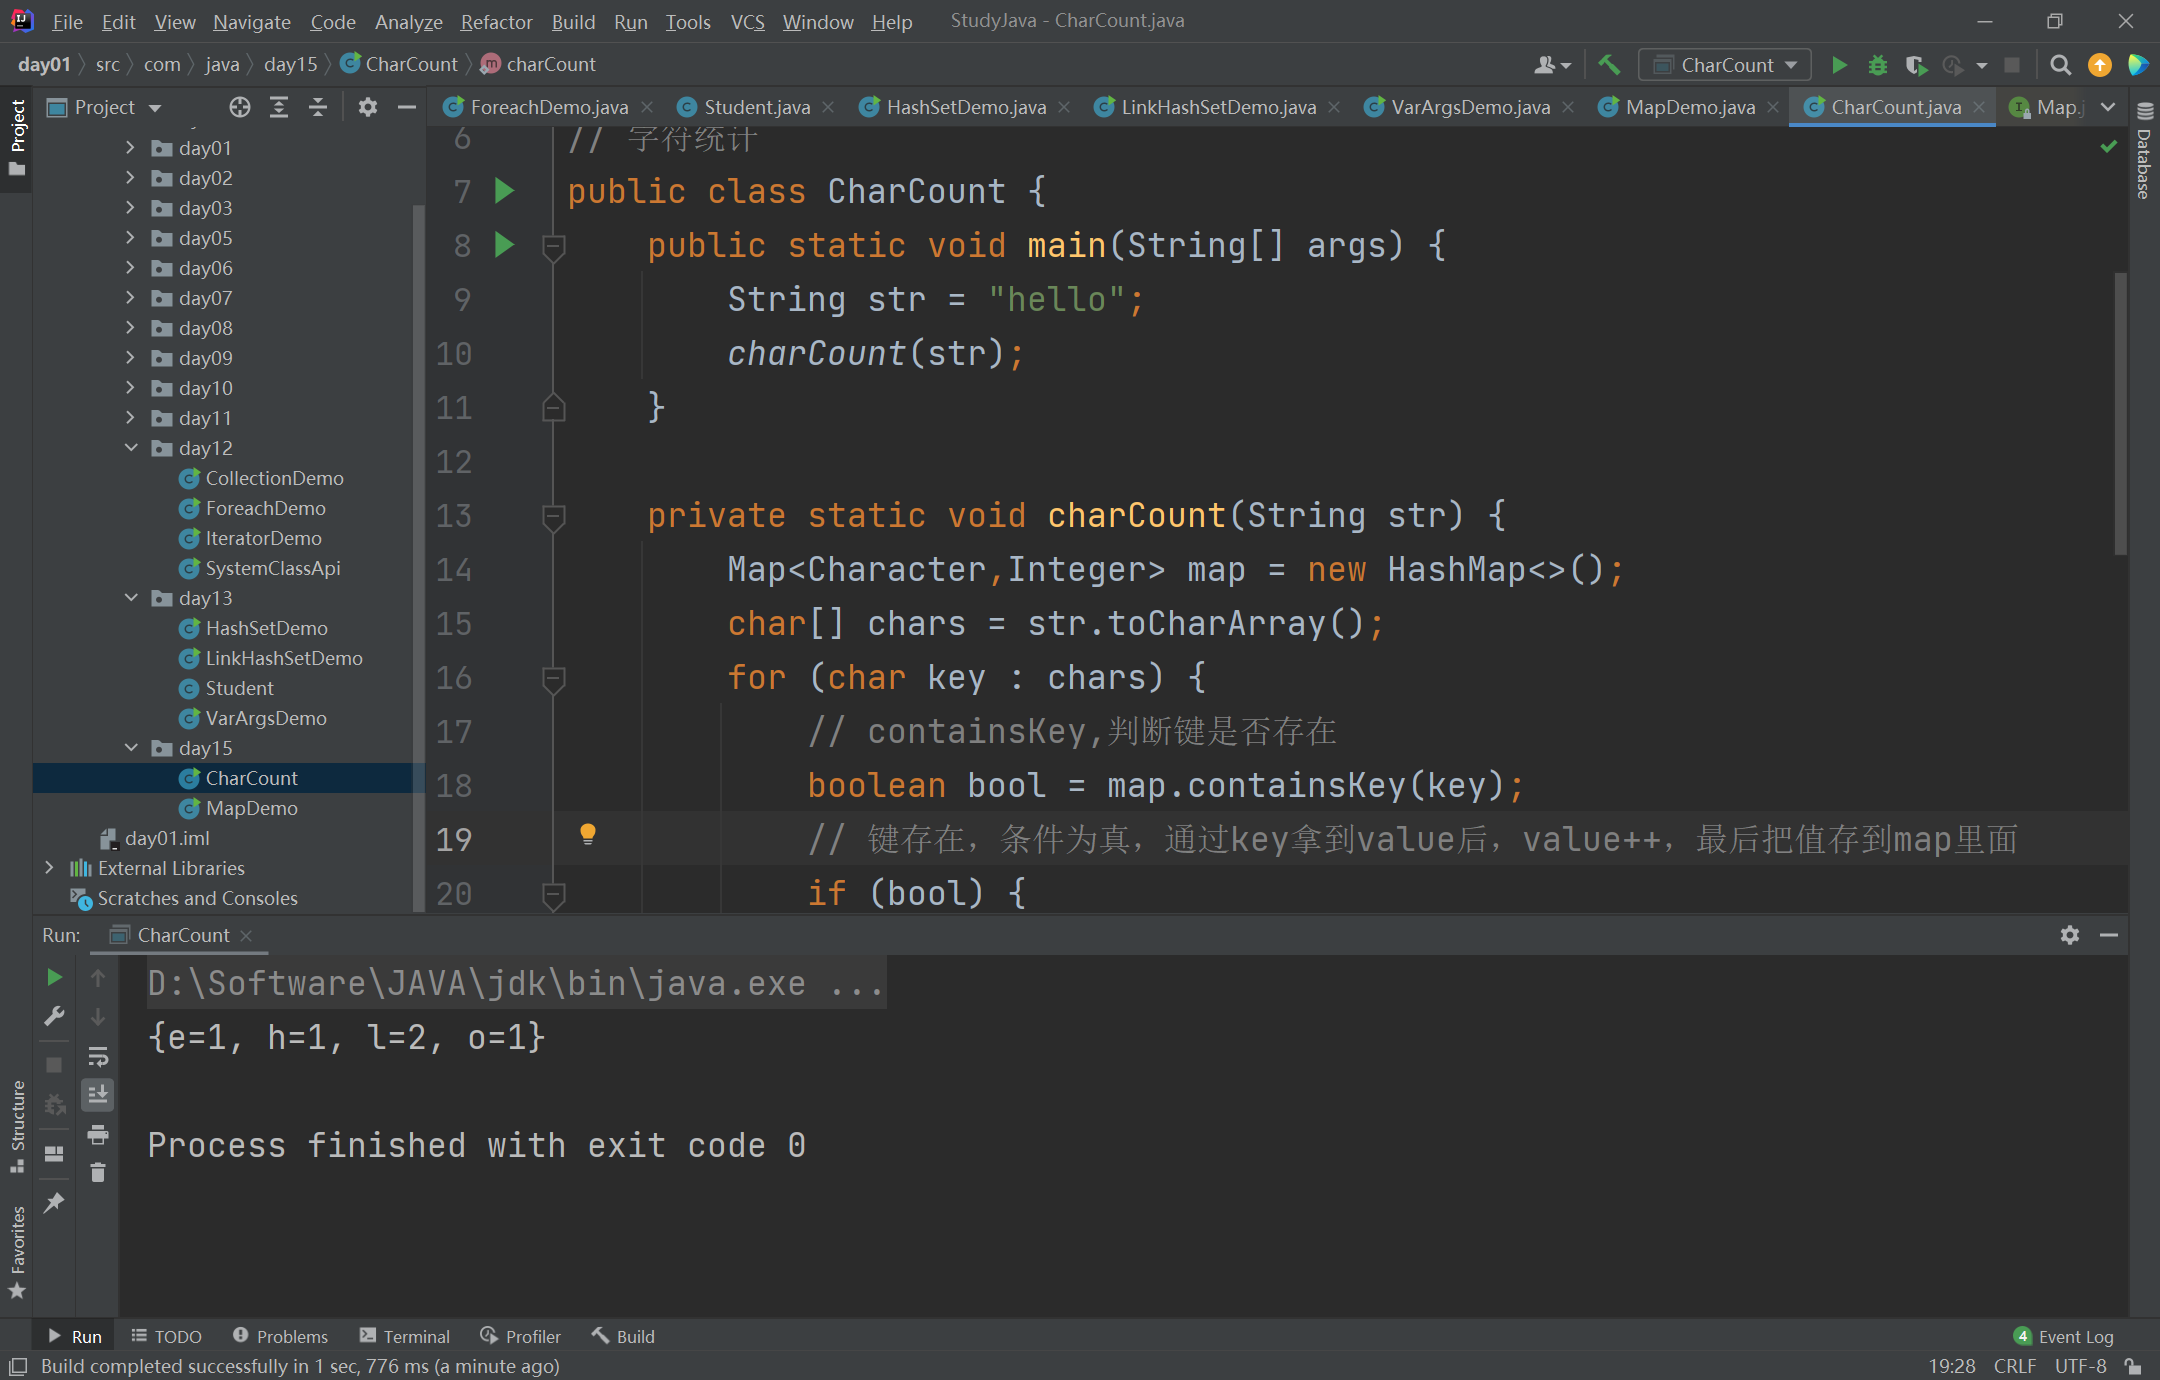Toggle soft-wrap in the Run console
This screenshot has height=1380, width=2160.
tap(97, 1055)
